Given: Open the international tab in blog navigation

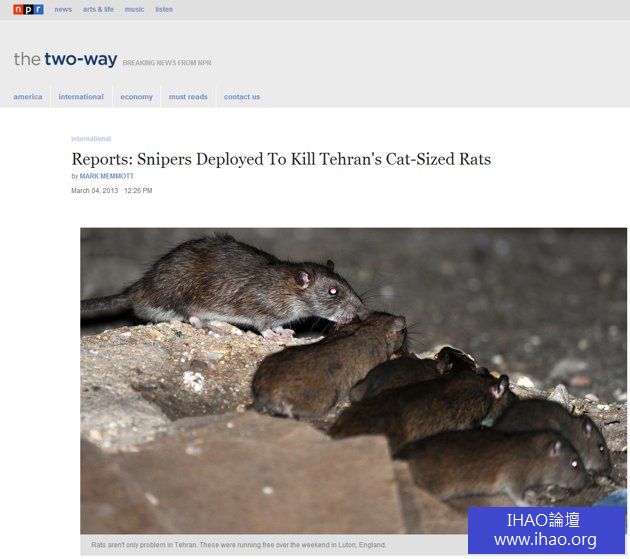Looking at the screenshot, I should tap(81, 97).
